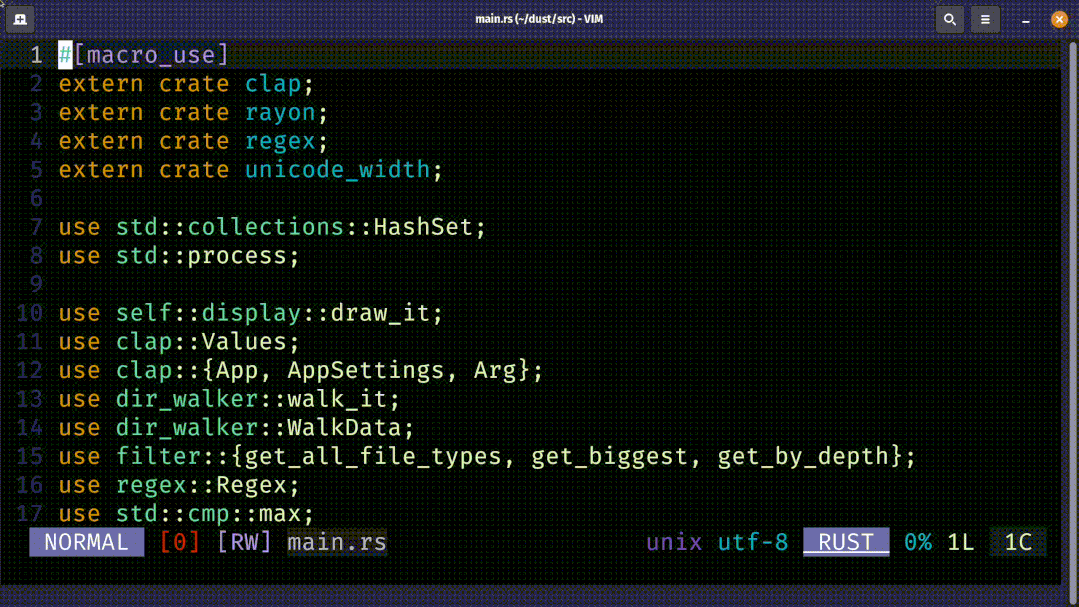This screenshot has height=607, width=1079.
Task: Click the main.rs filename in statusline
Action: tap(337, 542)
